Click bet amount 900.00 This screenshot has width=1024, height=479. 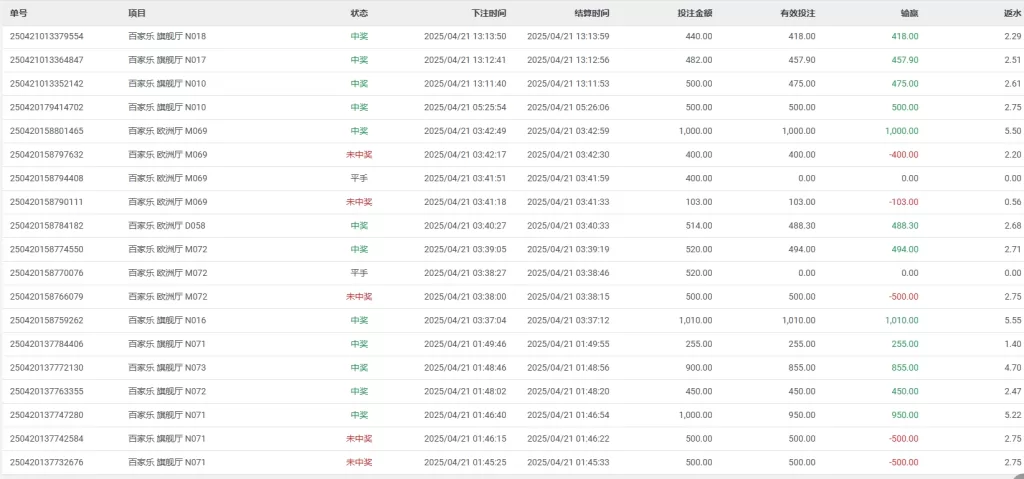(x=699, y=368)
